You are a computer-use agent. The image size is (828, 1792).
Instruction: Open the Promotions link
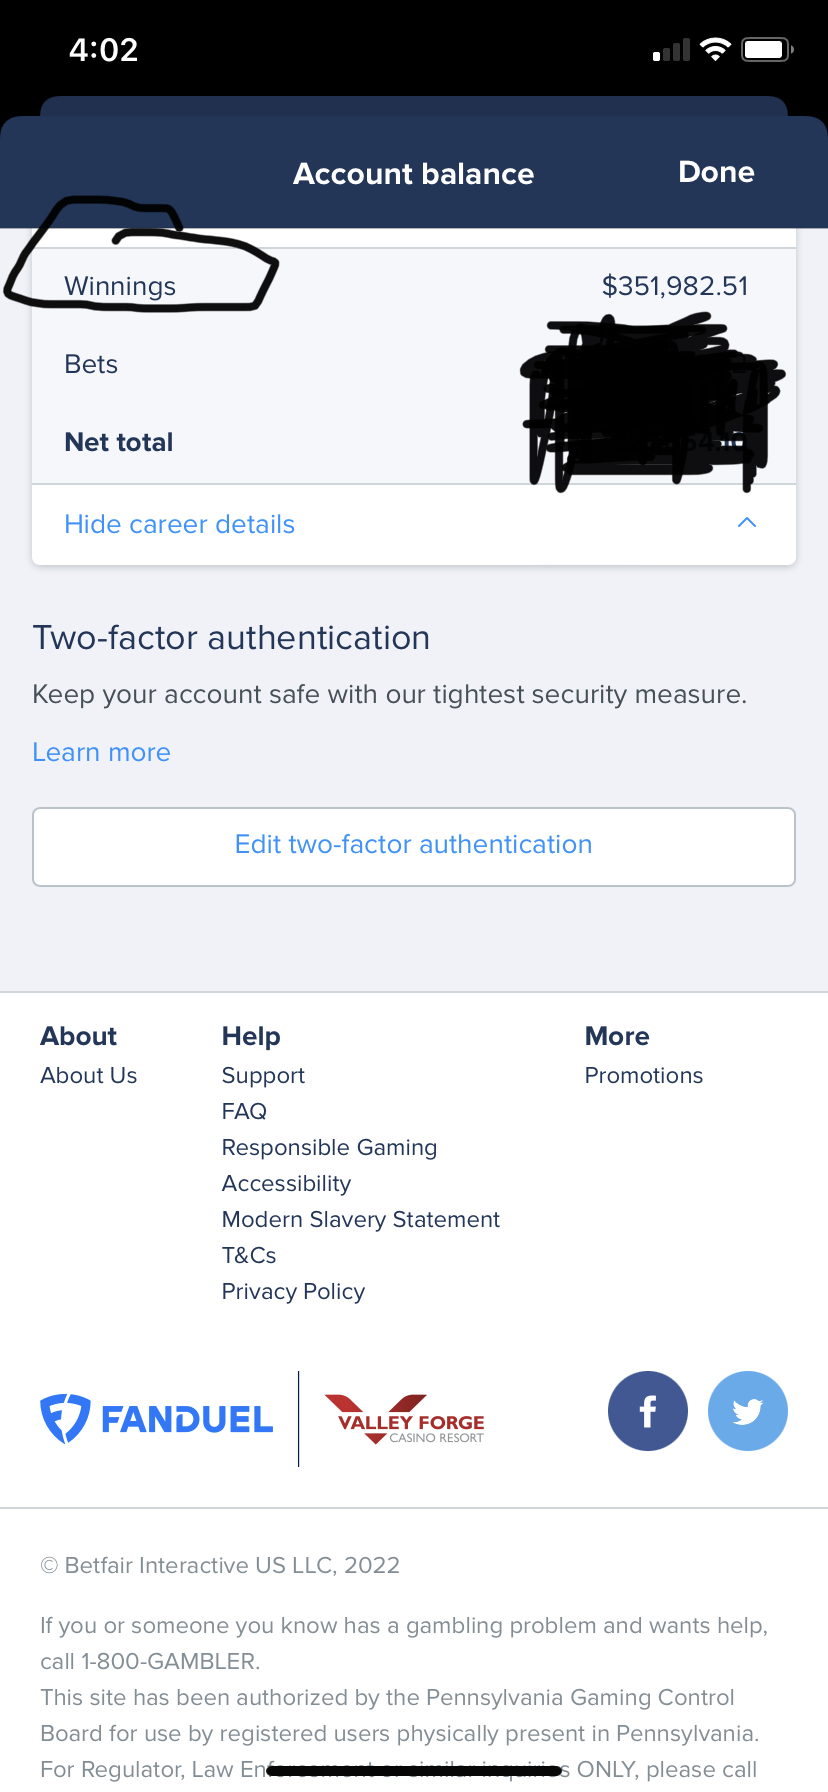click(x=643, y=1075)
